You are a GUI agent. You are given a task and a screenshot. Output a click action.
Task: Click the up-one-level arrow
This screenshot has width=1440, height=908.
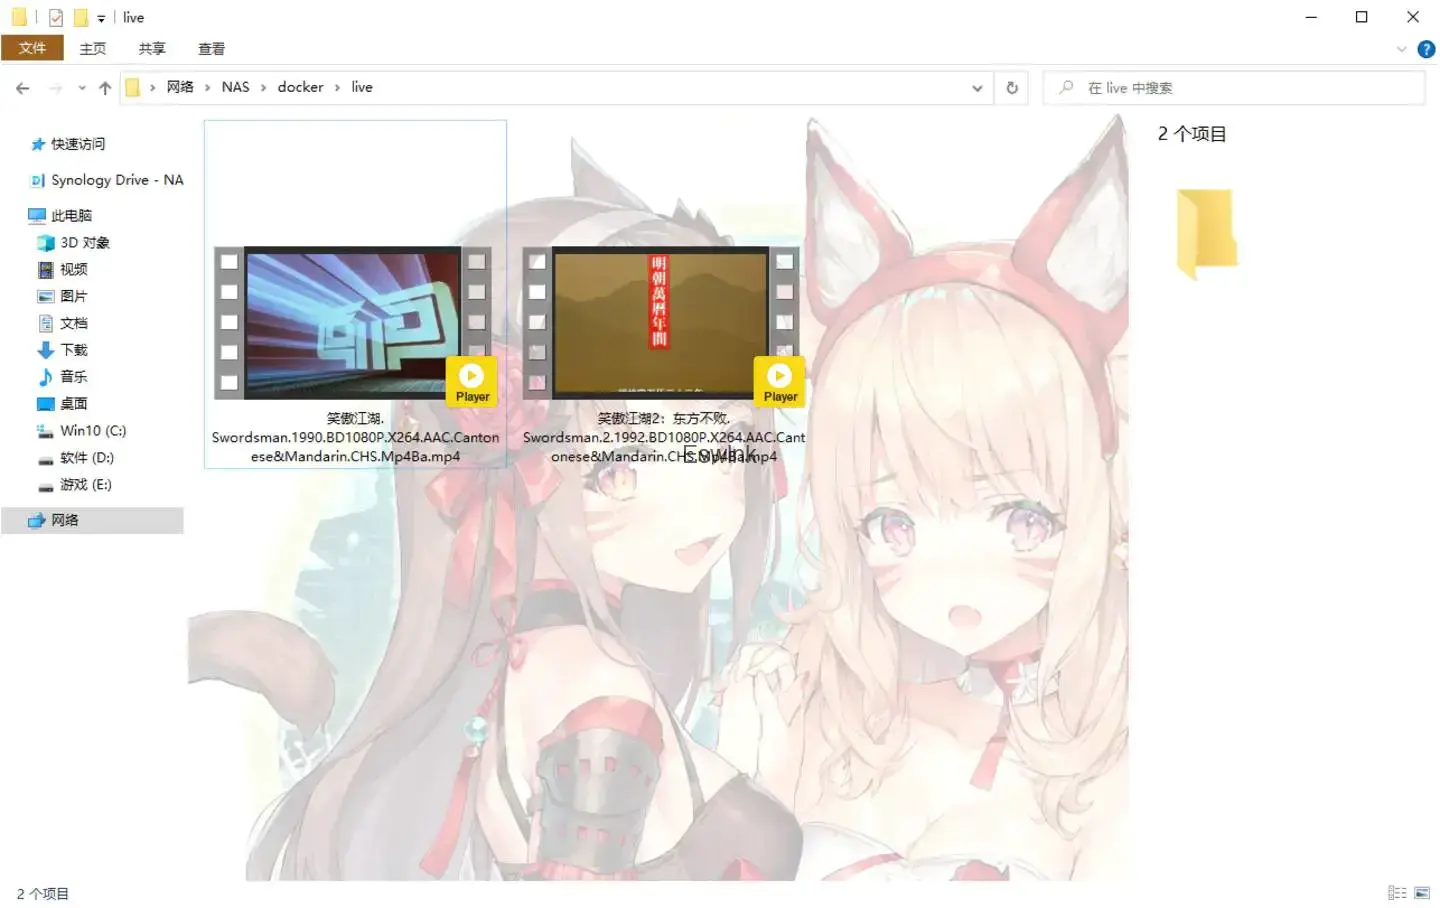[105, 88]
